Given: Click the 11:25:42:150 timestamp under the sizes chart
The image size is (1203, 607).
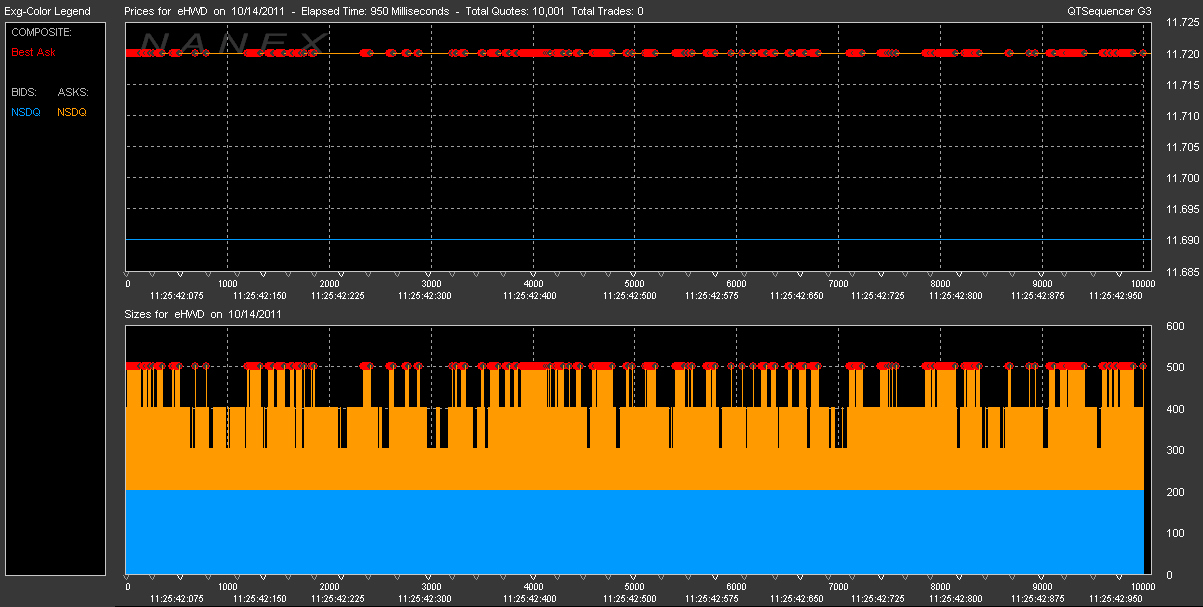Looking at the screenshot, I should (x=259, y=598).
